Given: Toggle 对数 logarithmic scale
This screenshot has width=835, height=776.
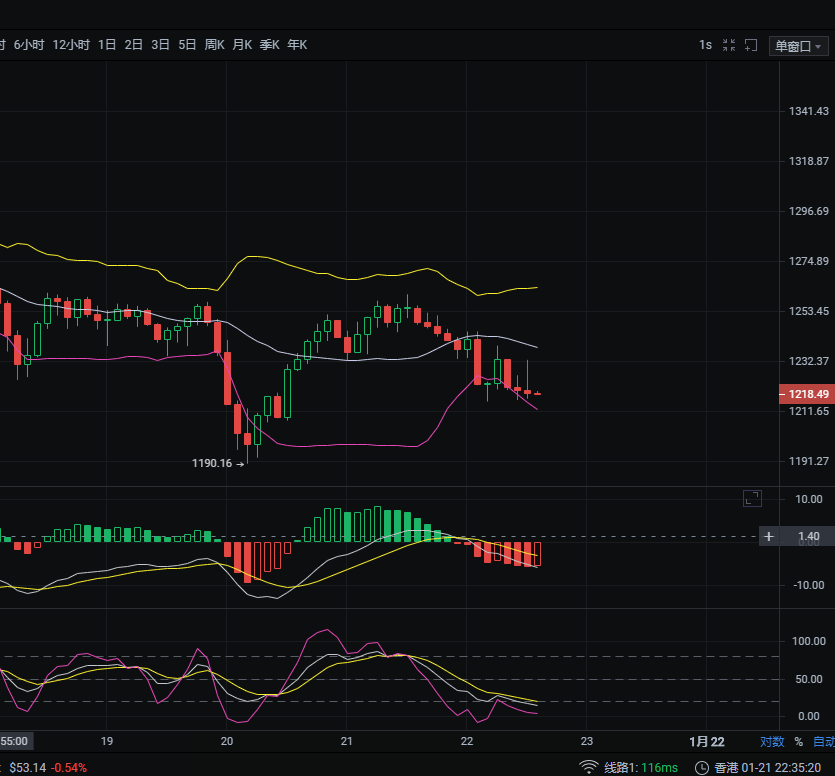Looking at the screenshot, I should [x=772, y=742].
